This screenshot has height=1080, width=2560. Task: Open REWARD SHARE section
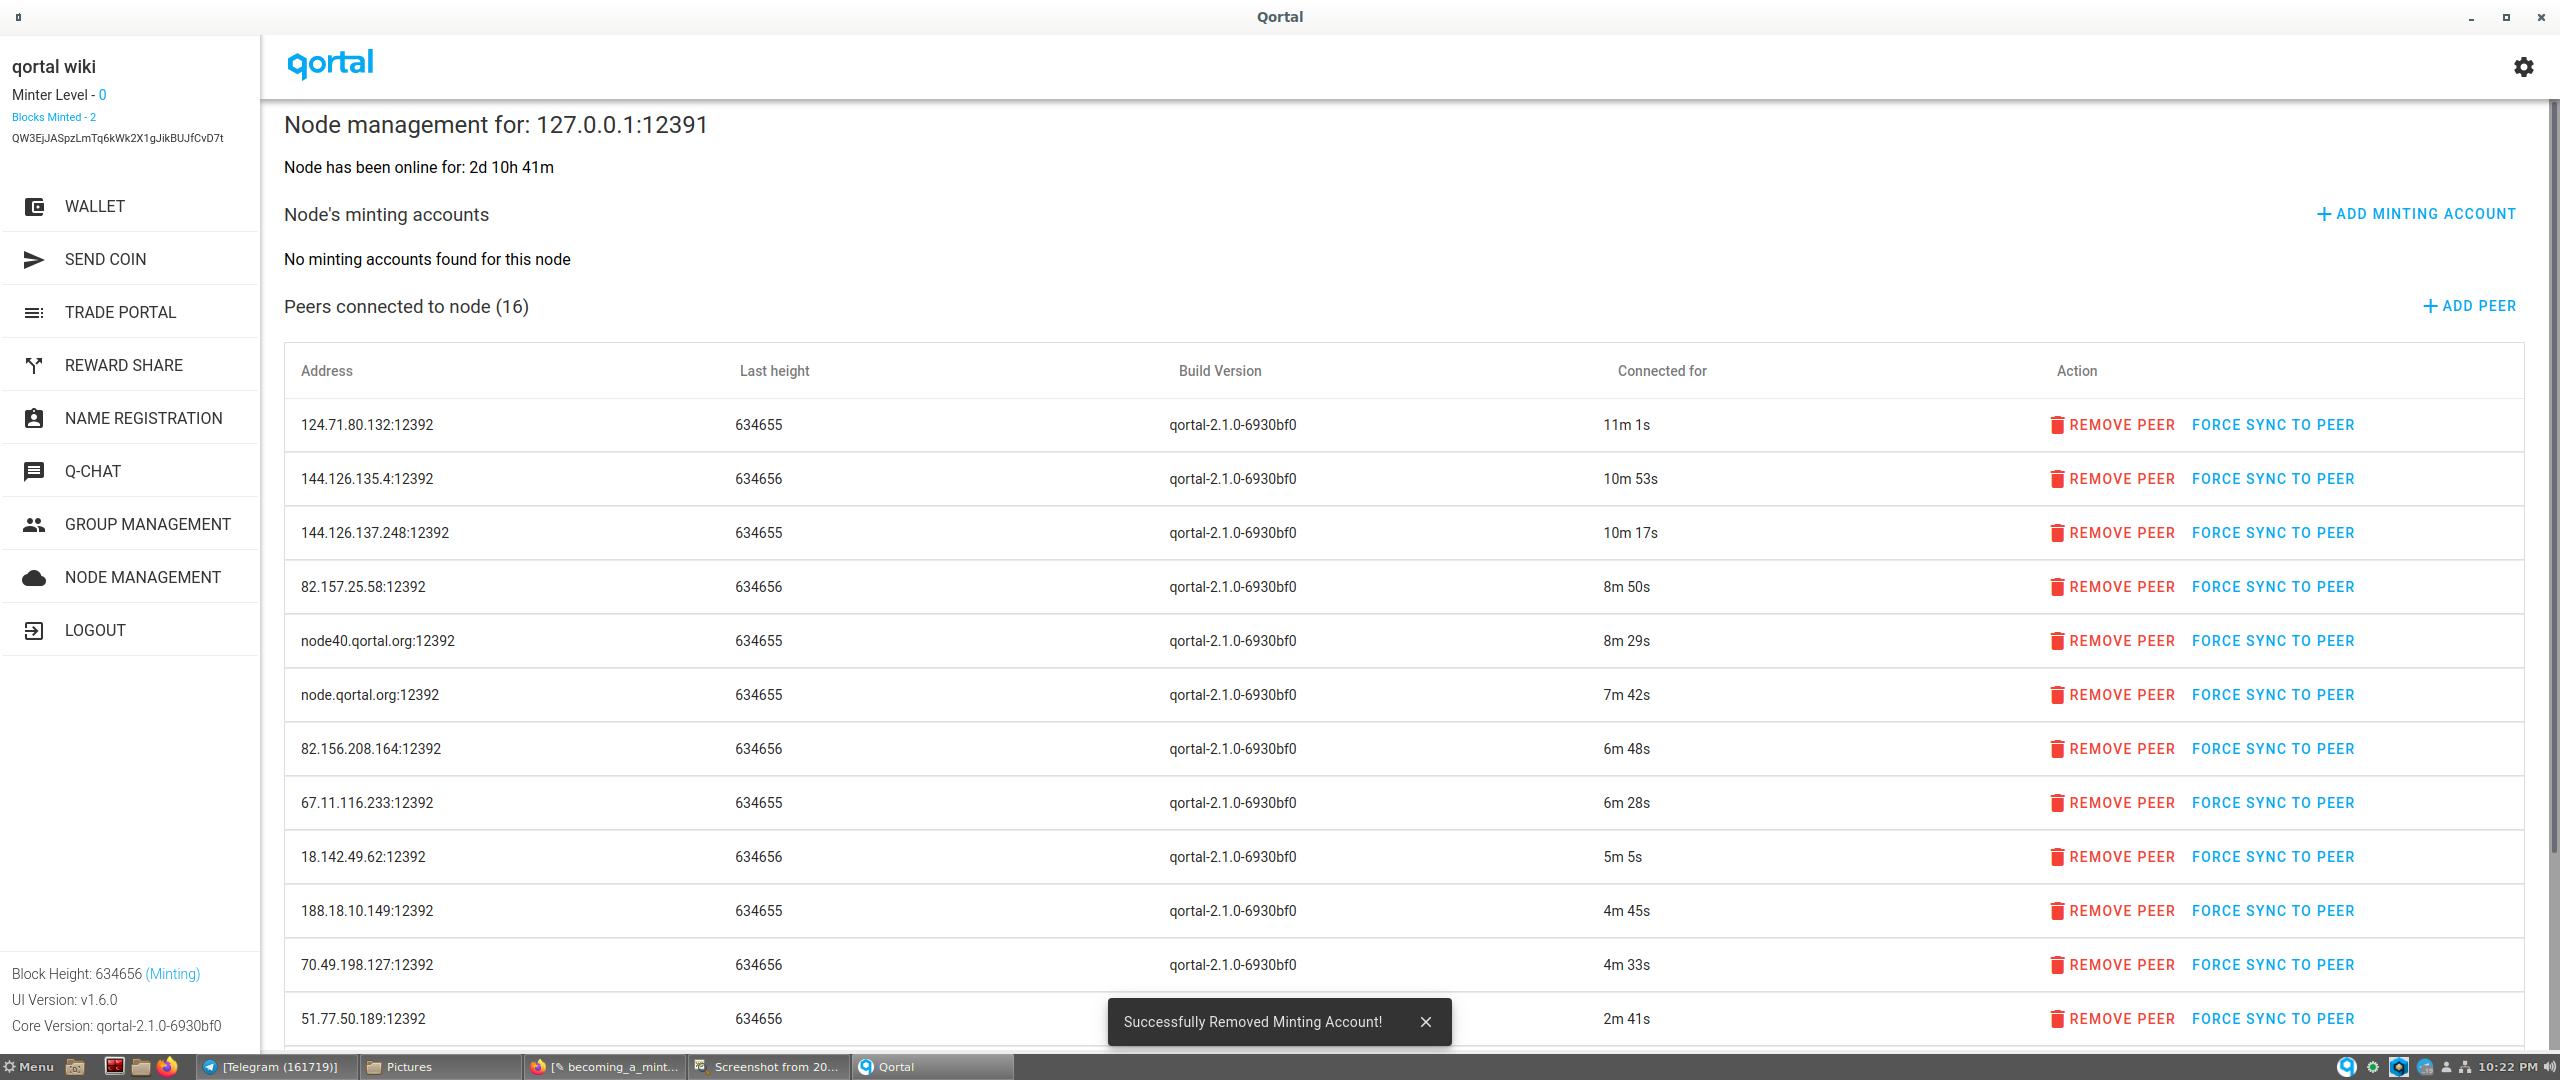(130, 366)
